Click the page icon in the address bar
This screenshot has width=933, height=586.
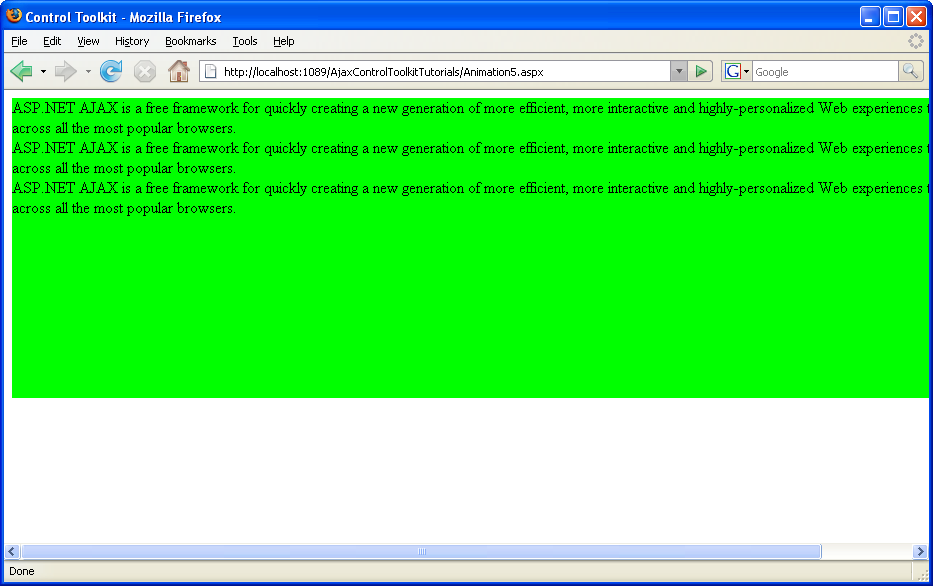[210, 71]
